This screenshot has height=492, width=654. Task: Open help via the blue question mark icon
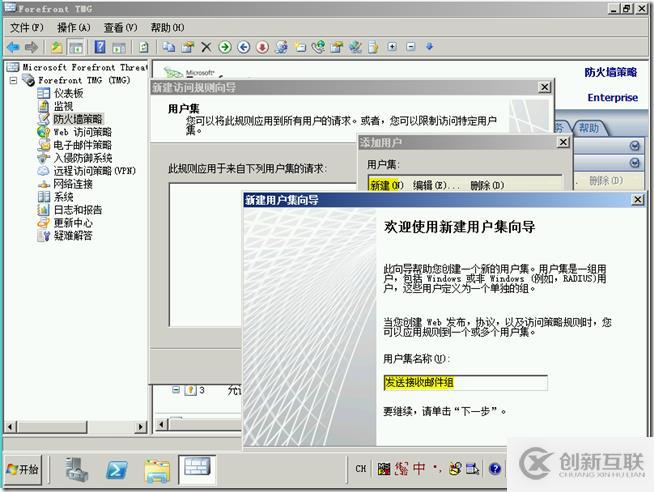(x=100, y=46)
